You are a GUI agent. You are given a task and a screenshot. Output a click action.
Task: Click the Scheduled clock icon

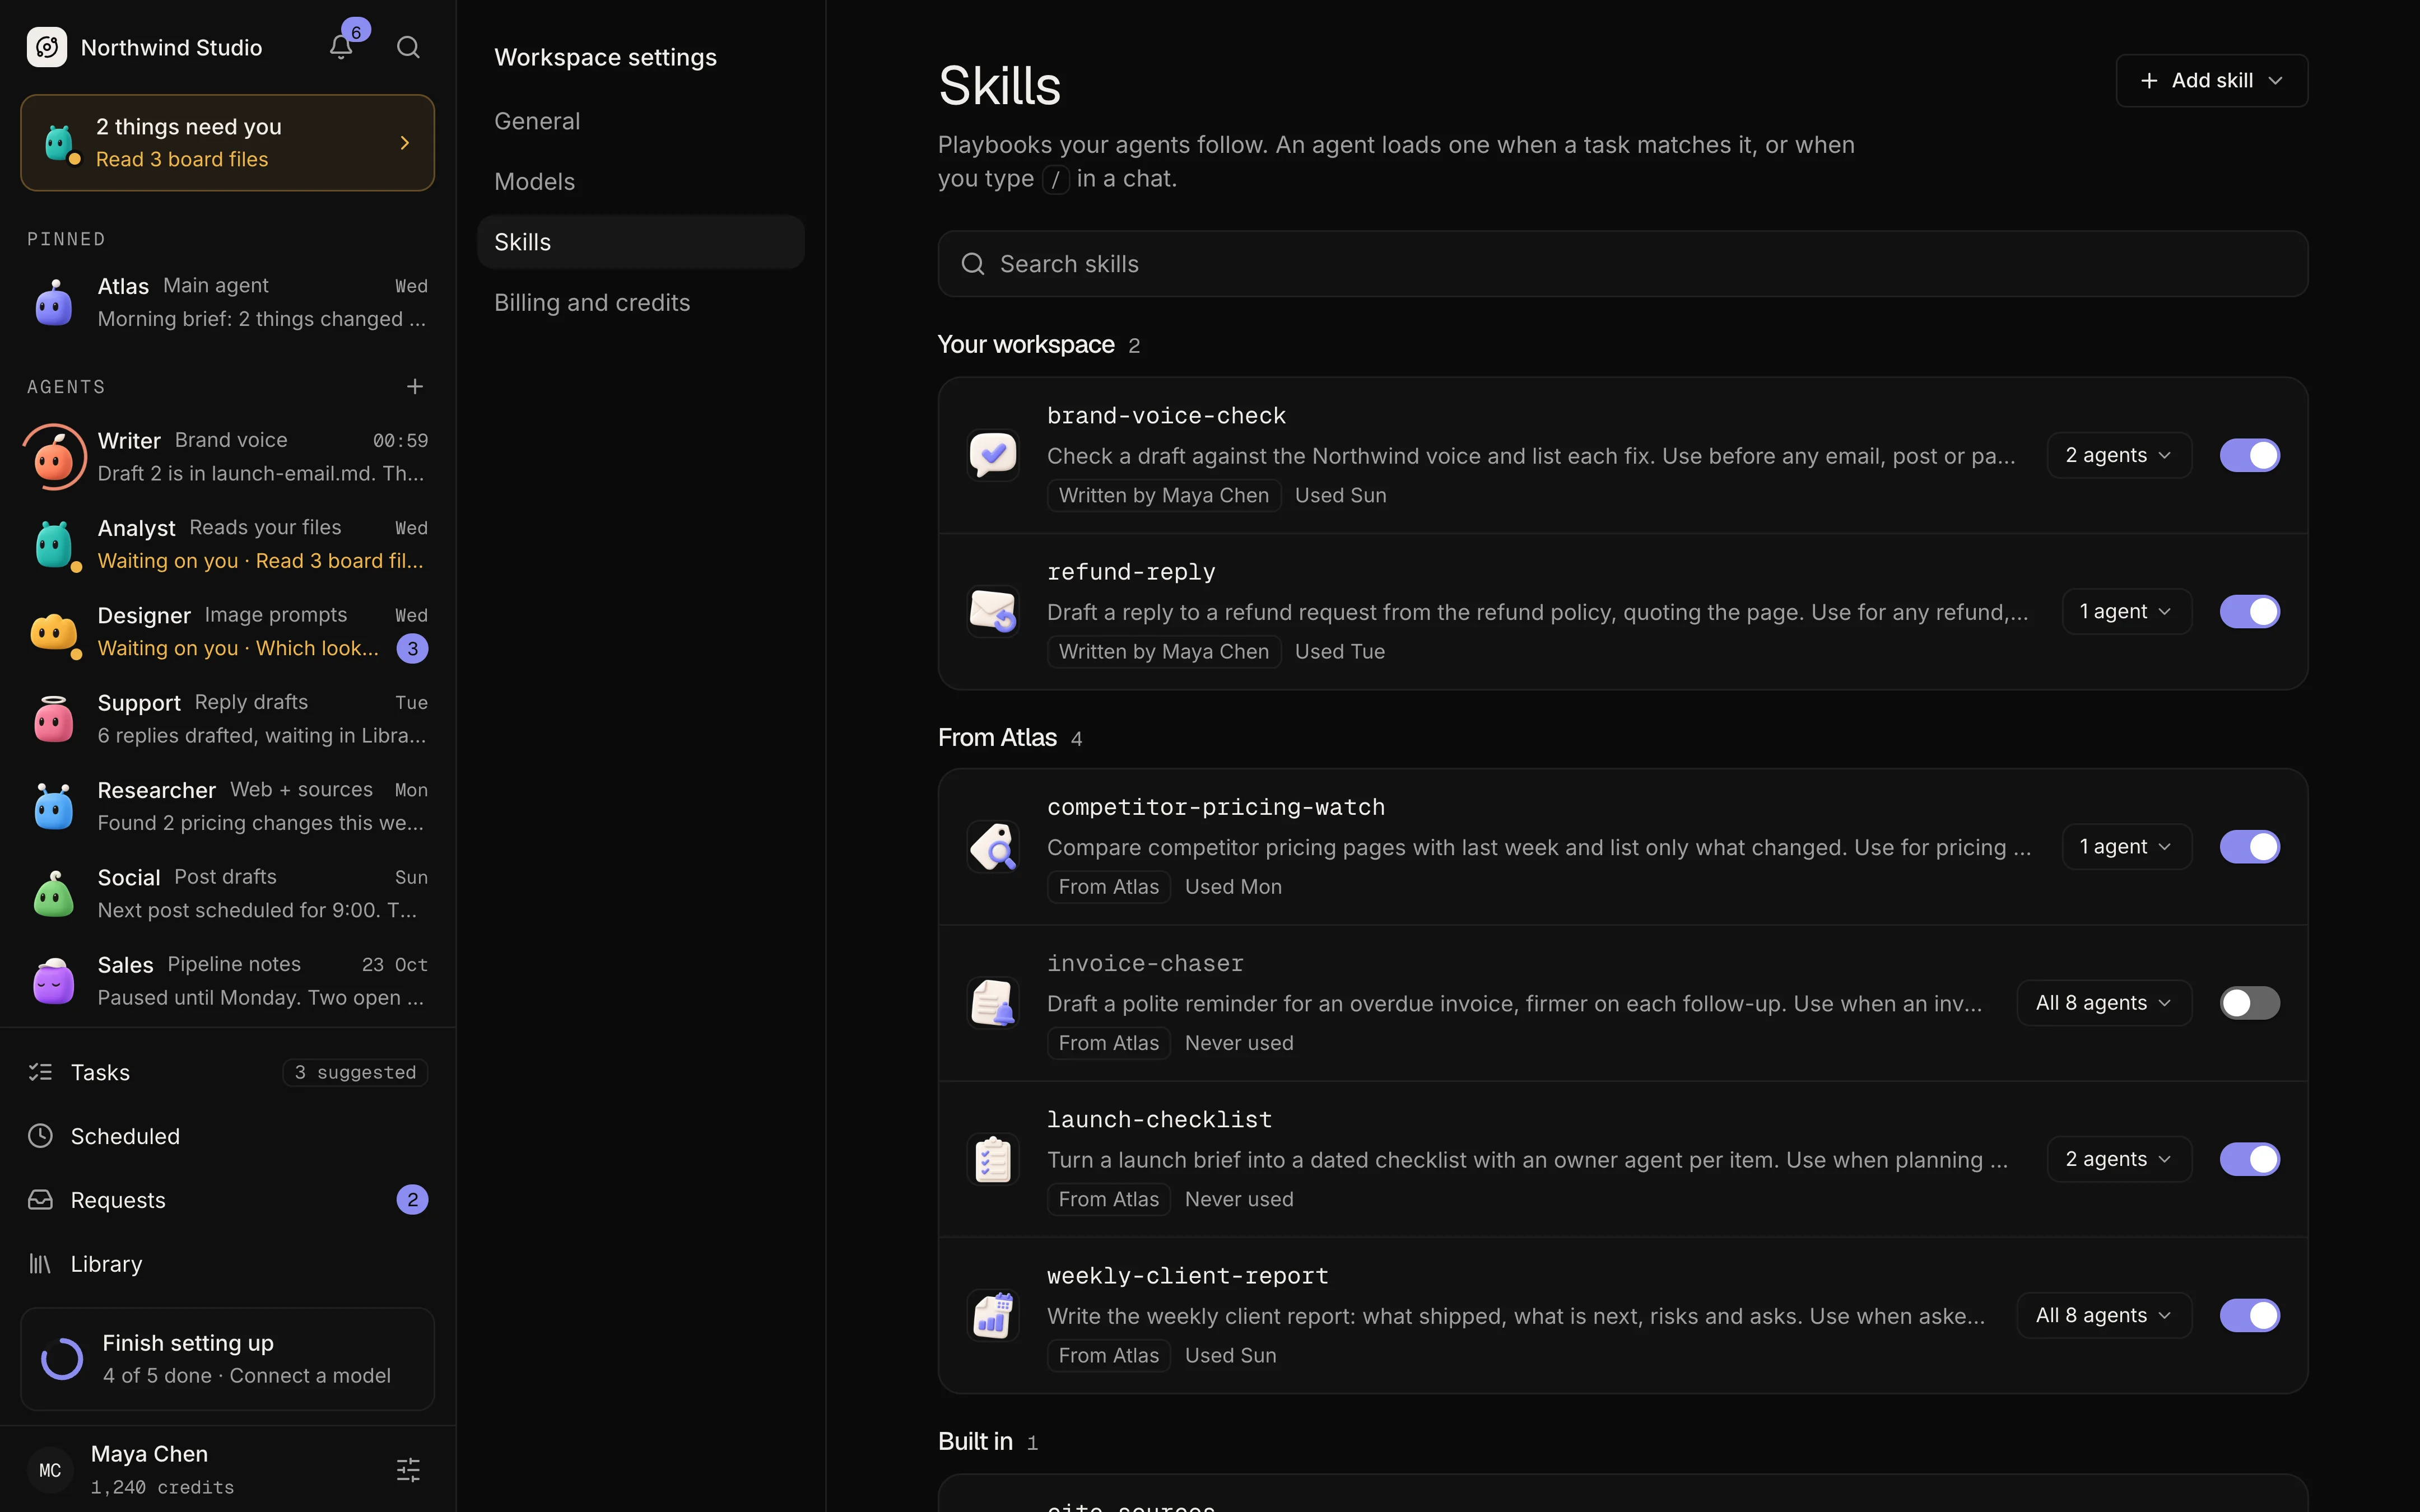pos(40,1136)
